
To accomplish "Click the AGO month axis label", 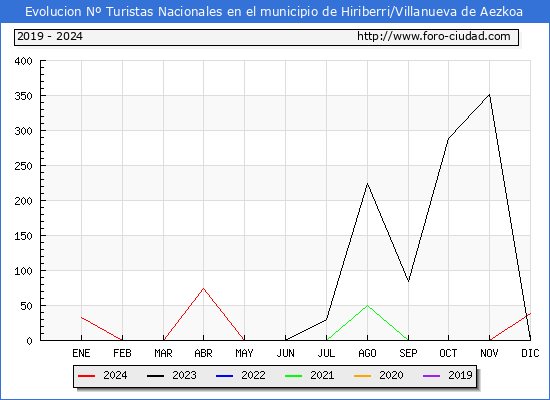I will [x=367, y=353].
